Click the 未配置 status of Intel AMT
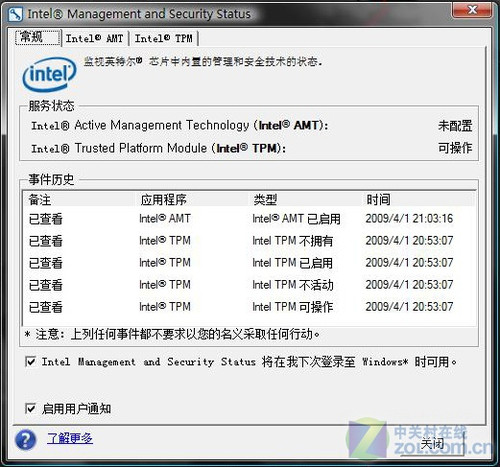 tap(455, 126)
